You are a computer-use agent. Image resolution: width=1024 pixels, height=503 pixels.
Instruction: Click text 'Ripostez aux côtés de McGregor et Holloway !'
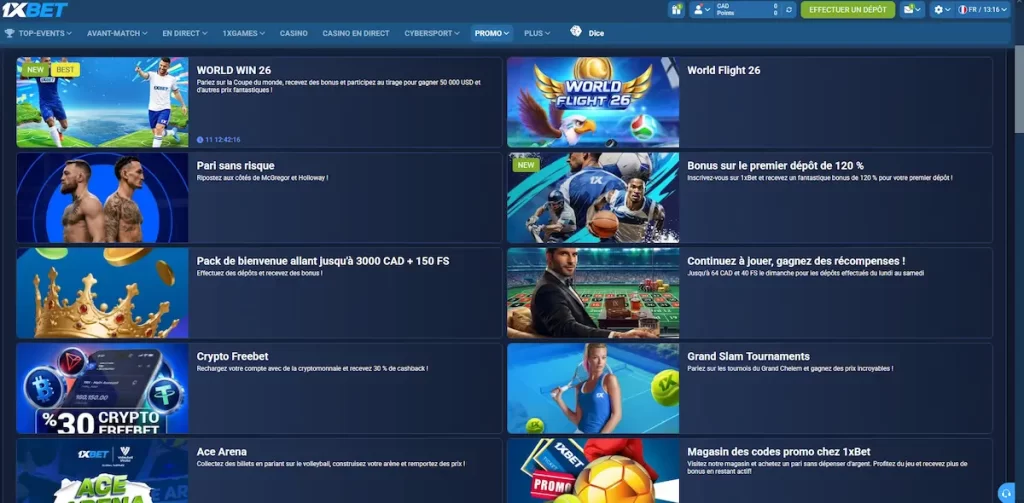pos(262,178)
